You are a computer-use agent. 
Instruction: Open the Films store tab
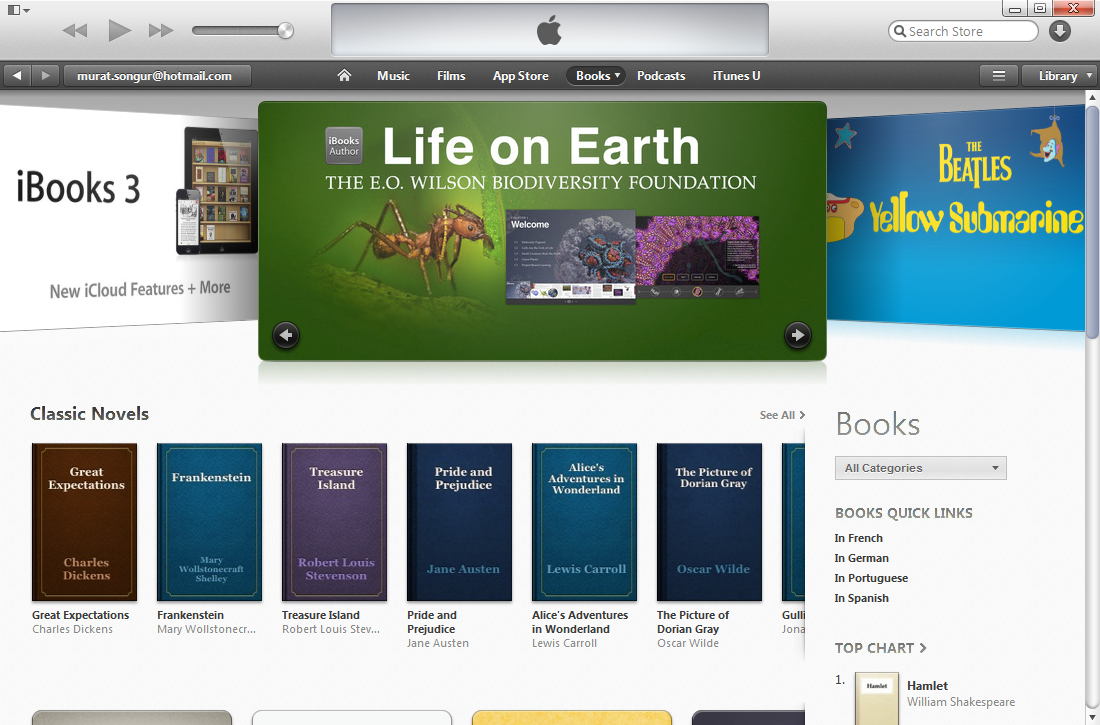coord(451,76)
